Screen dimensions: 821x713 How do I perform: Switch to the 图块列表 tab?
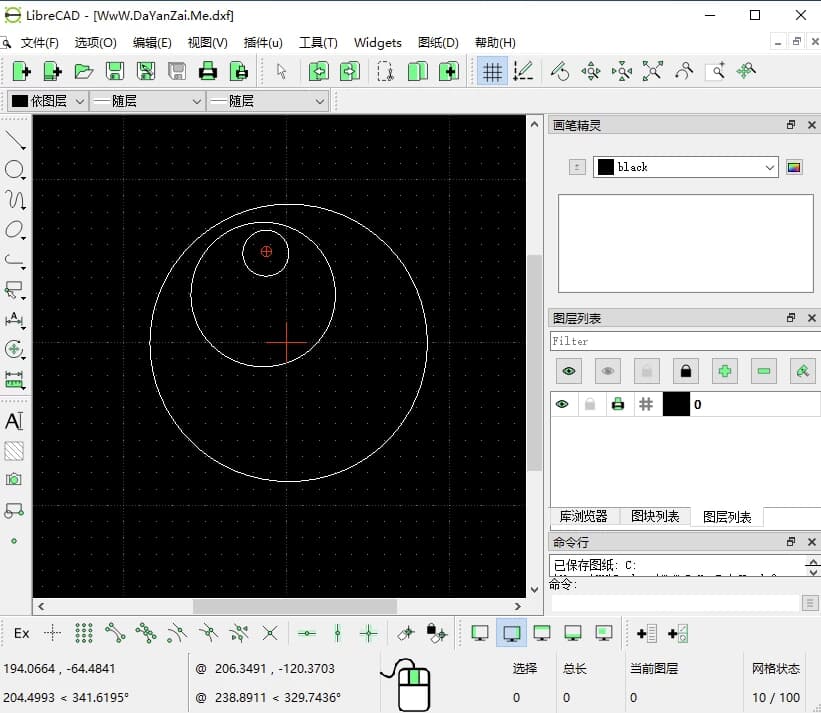tap(655, 517)
